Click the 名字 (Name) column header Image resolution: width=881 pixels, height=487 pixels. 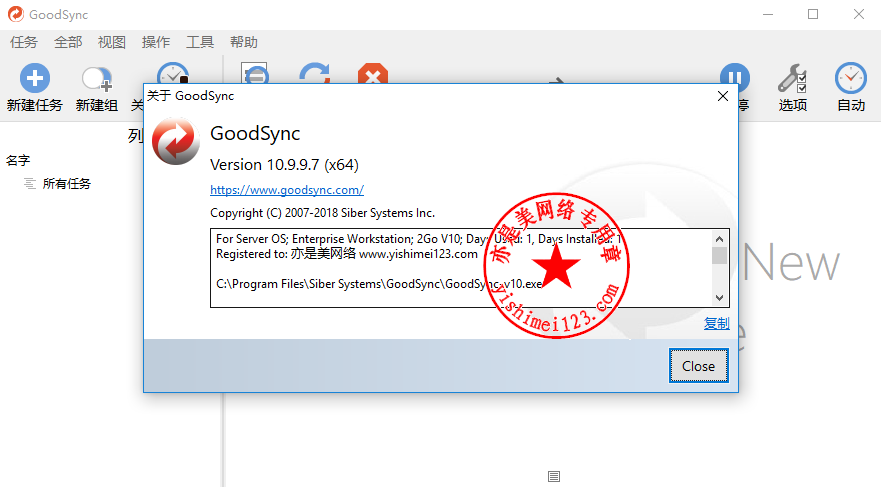pos(18,161)
